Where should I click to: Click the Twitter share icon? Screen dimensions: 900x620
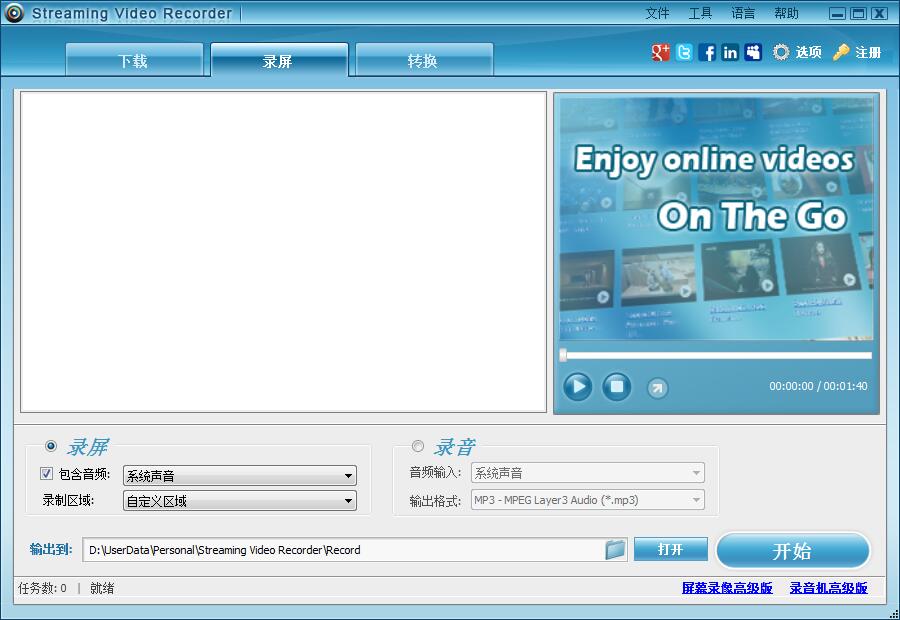click(x=684, y=52)
